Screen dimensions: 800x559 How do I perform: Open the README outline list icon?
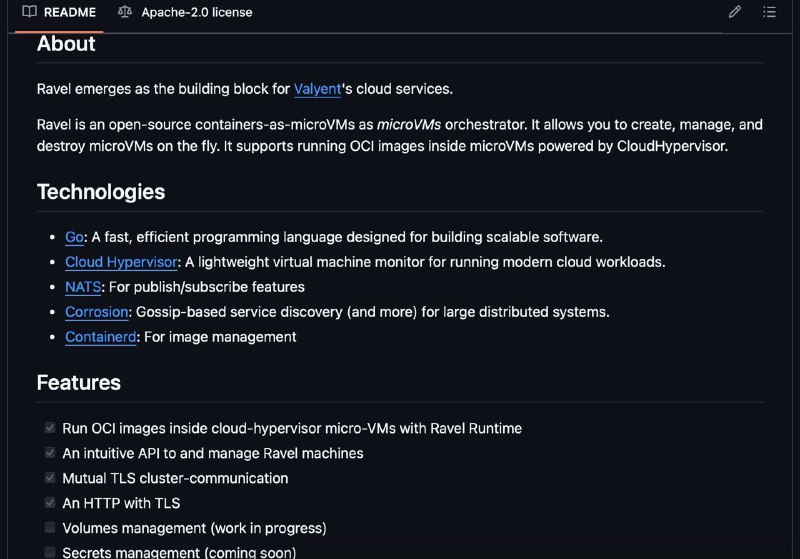[x=769, y=12]
